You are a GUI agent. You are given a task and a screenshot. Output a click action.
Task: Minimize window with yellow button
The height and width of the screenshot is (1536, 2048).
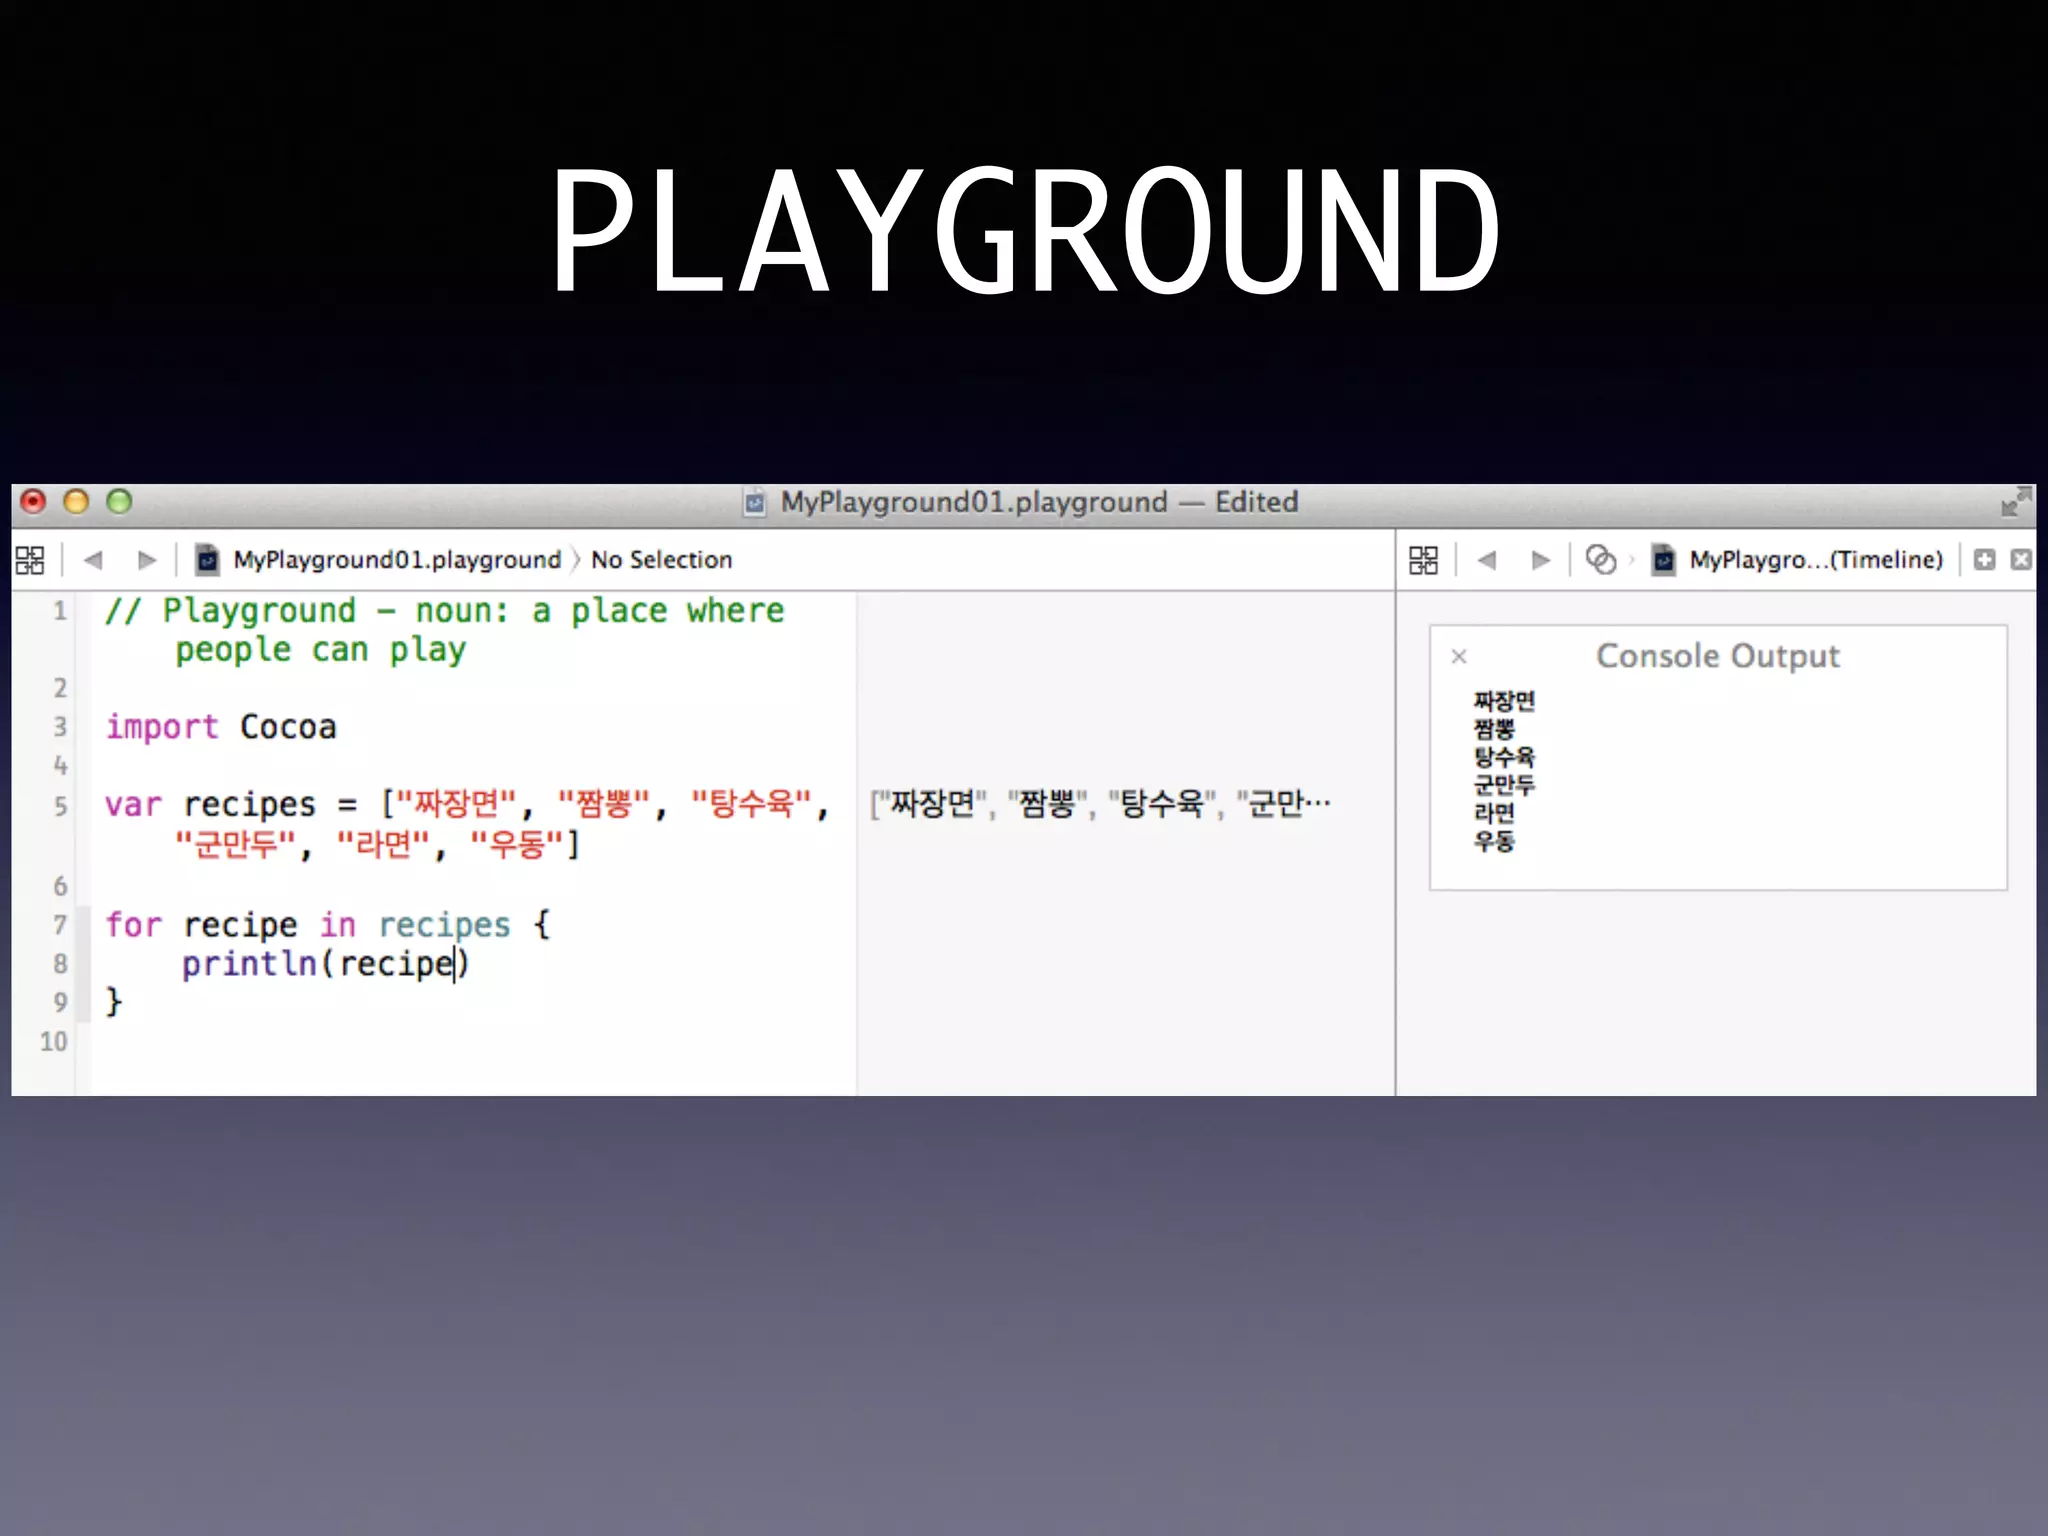77,502
